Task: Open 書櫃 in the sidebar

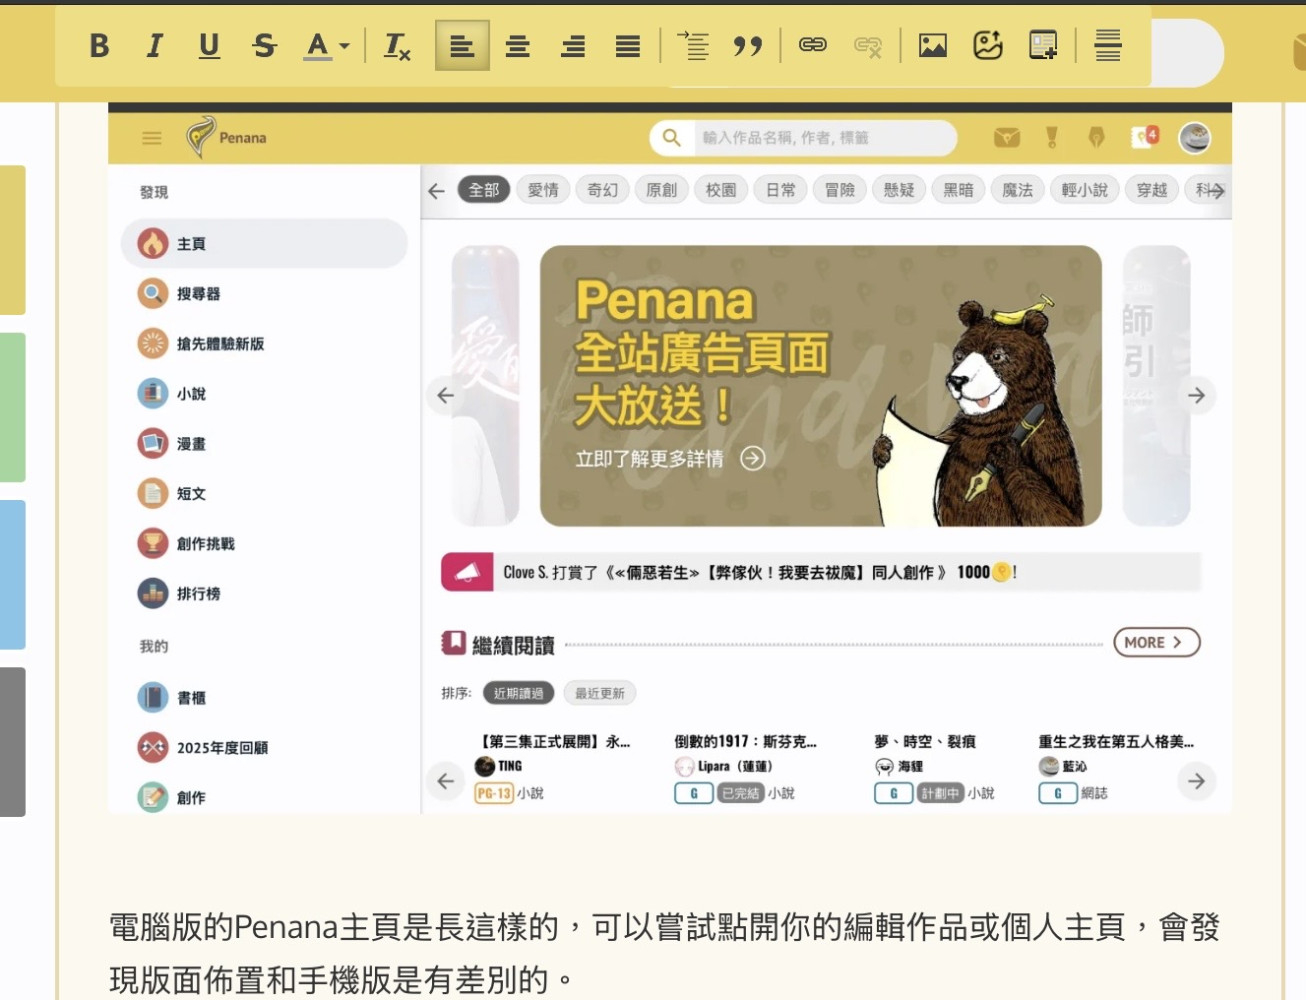Action: (x=264, y=698)
